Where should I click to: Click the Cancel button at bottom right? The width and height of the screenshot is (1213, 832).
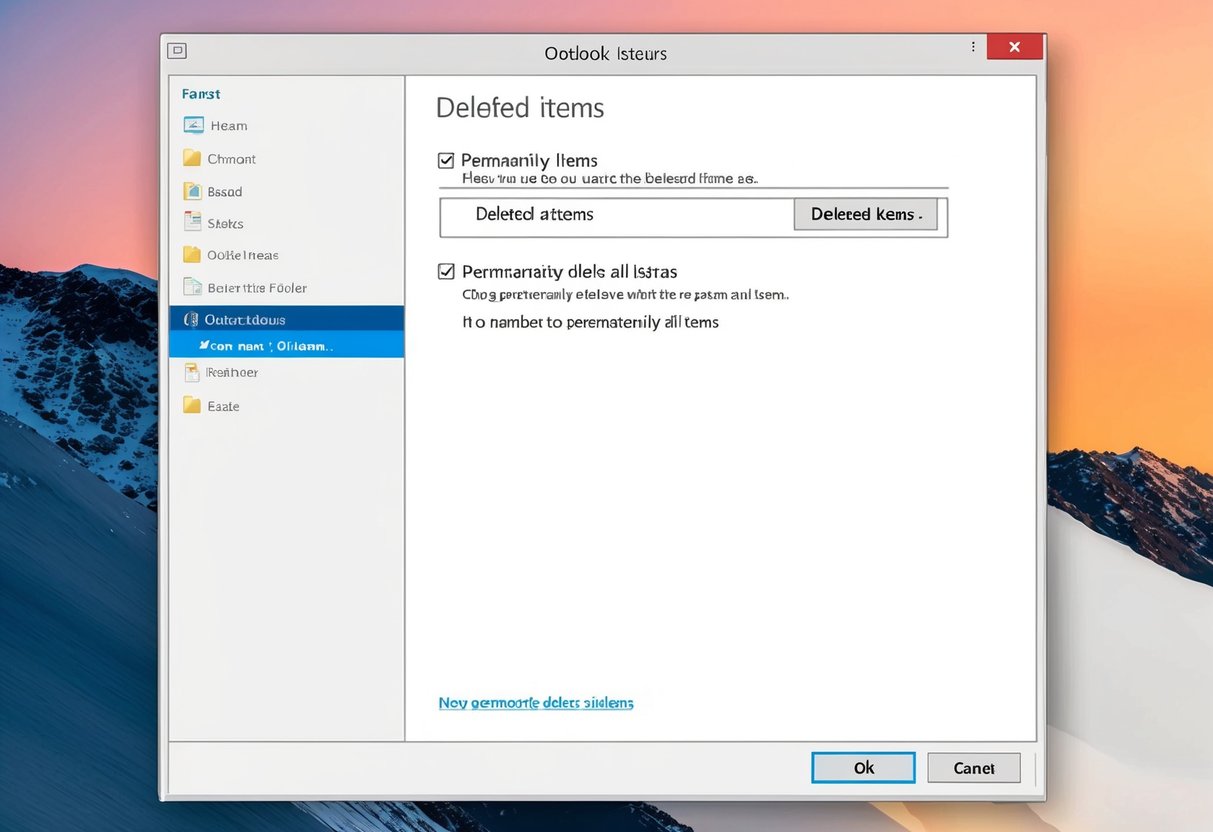tap(973, 767)
